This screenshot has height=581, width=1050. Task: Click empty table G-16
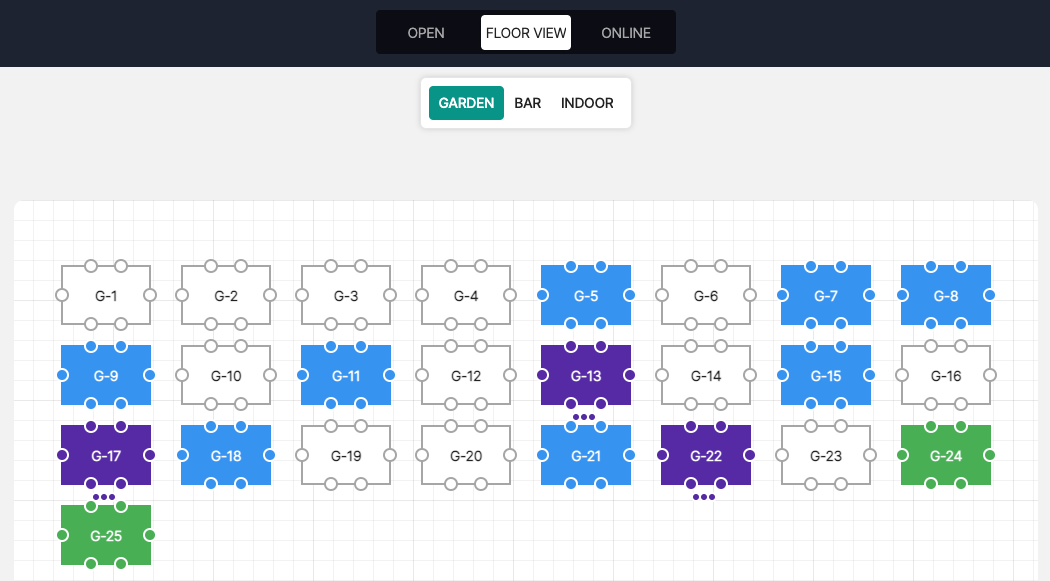tap(946, 375)
